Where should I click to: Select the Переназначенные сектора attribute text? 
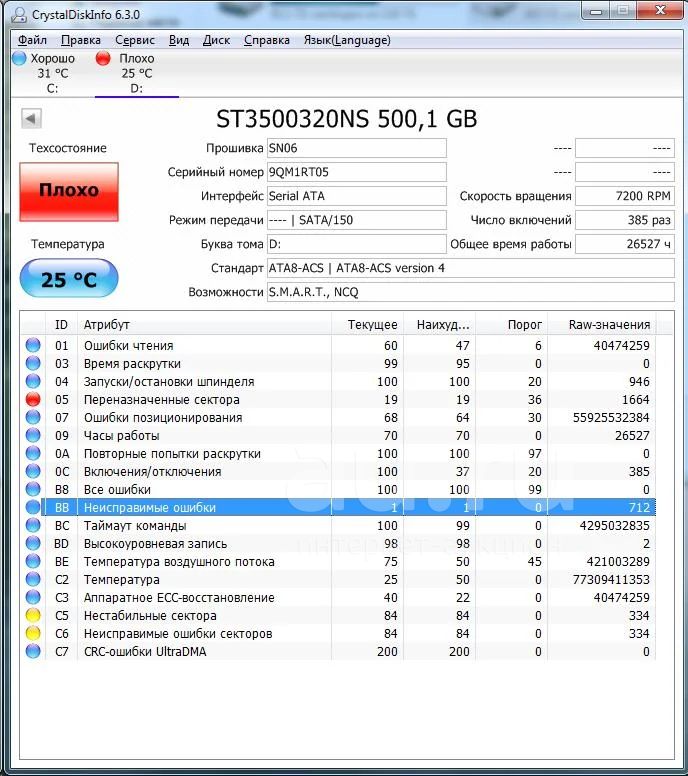tap(161, 399)
